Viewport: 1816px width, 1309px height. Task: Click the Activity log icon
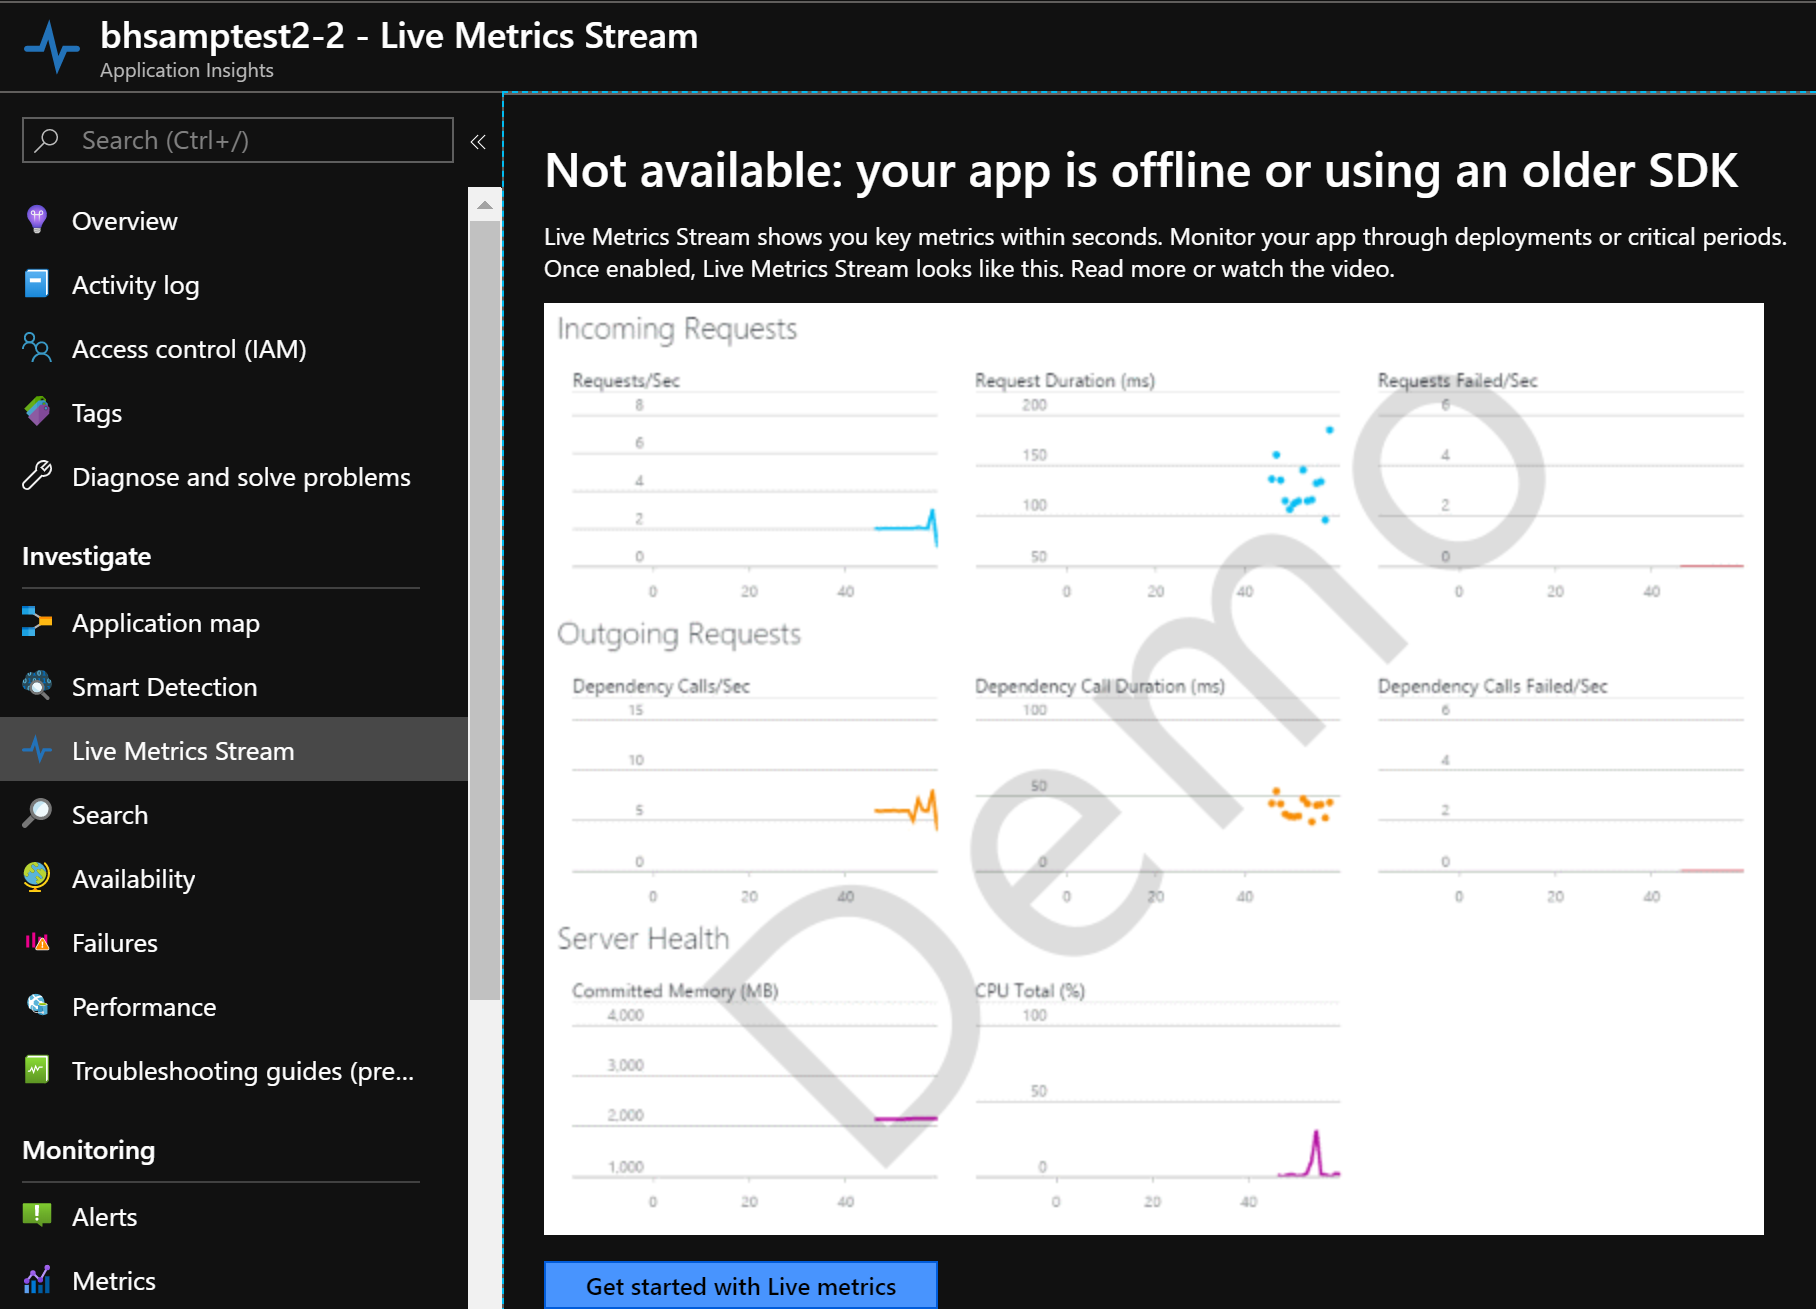(37, 284)
